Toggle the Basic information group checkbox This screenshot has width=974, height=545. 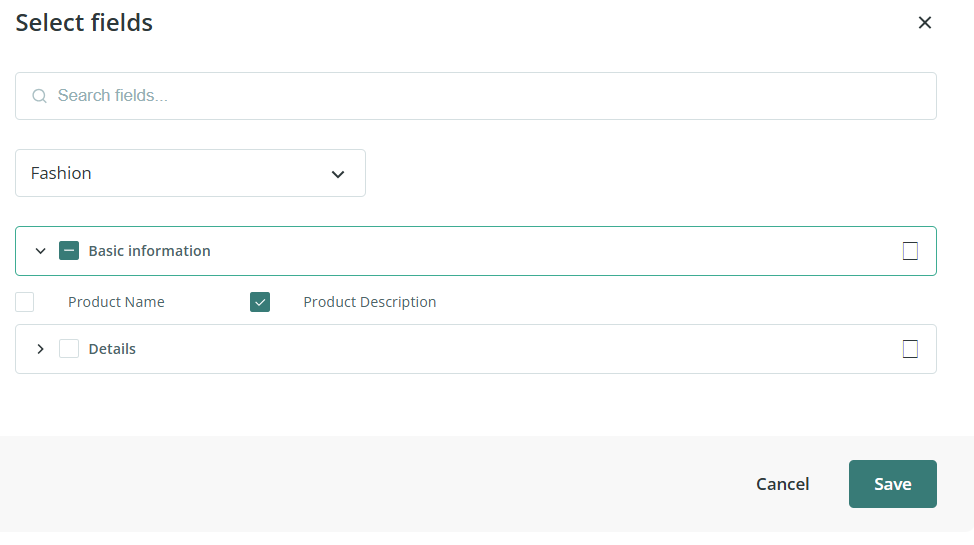tap(69, 251)
